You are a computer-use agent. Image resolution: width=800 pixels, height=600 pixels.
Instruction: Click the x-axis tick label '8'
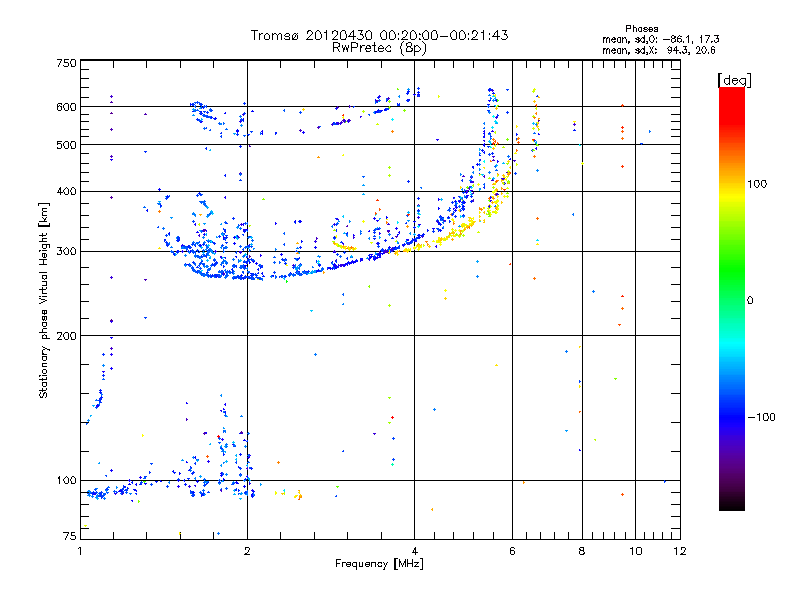click(x=582, y=551)
